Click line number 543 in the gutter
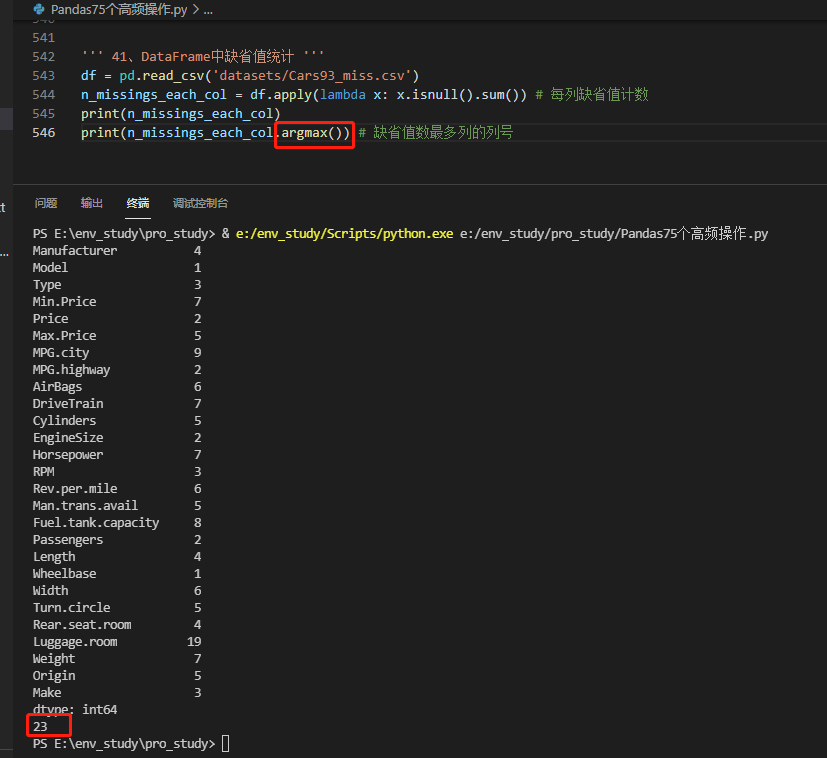The image size is (827, 758). (43, 76)
